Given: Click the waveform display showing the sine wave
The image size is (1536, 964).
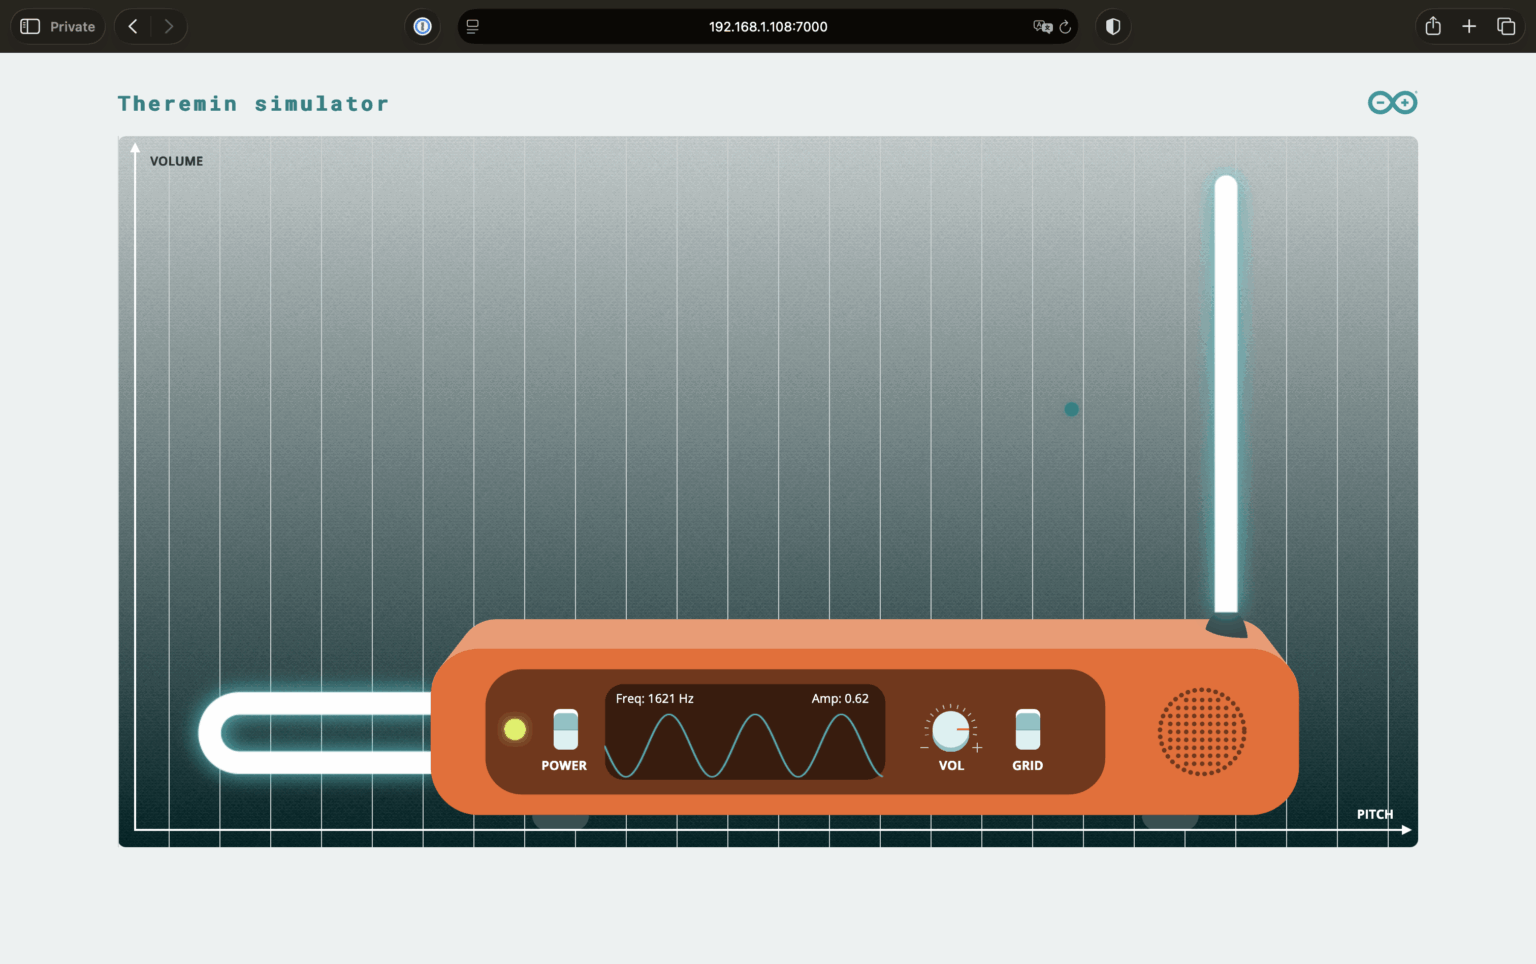Looking at the screenshot, I should pyautogui.click(x=745, y=740).
